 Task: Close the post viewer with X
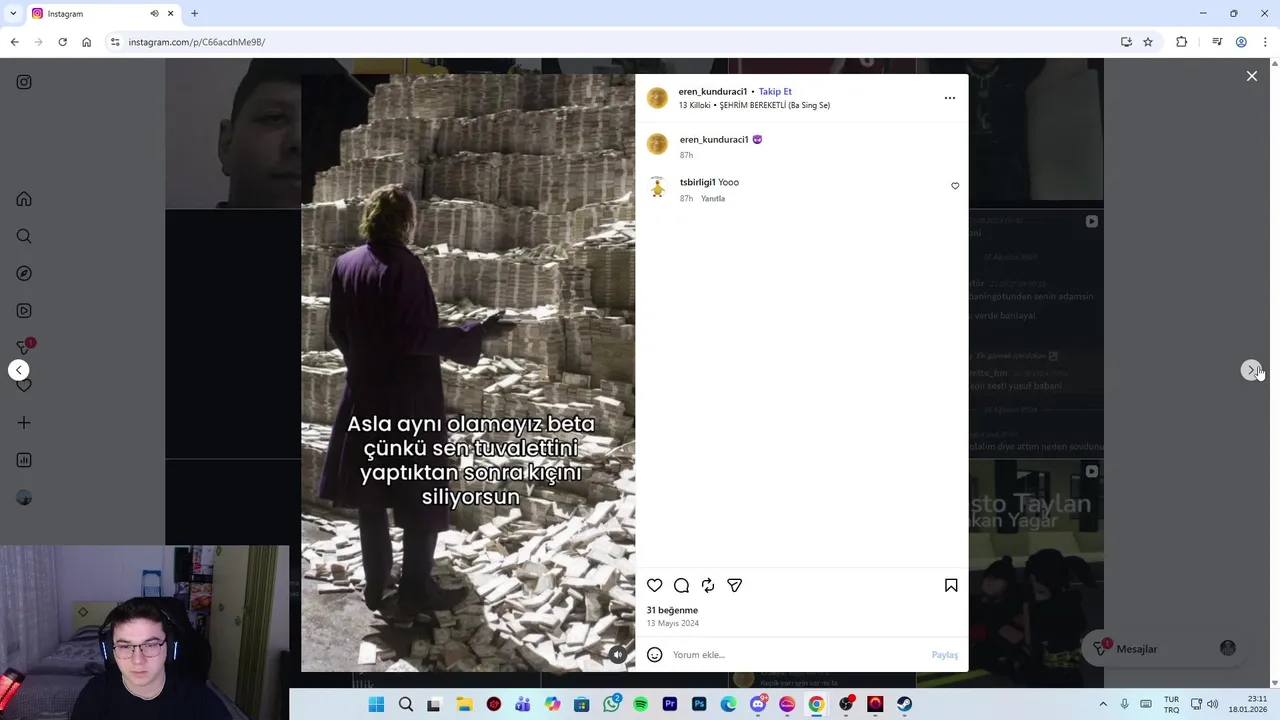click(1251, 76)
